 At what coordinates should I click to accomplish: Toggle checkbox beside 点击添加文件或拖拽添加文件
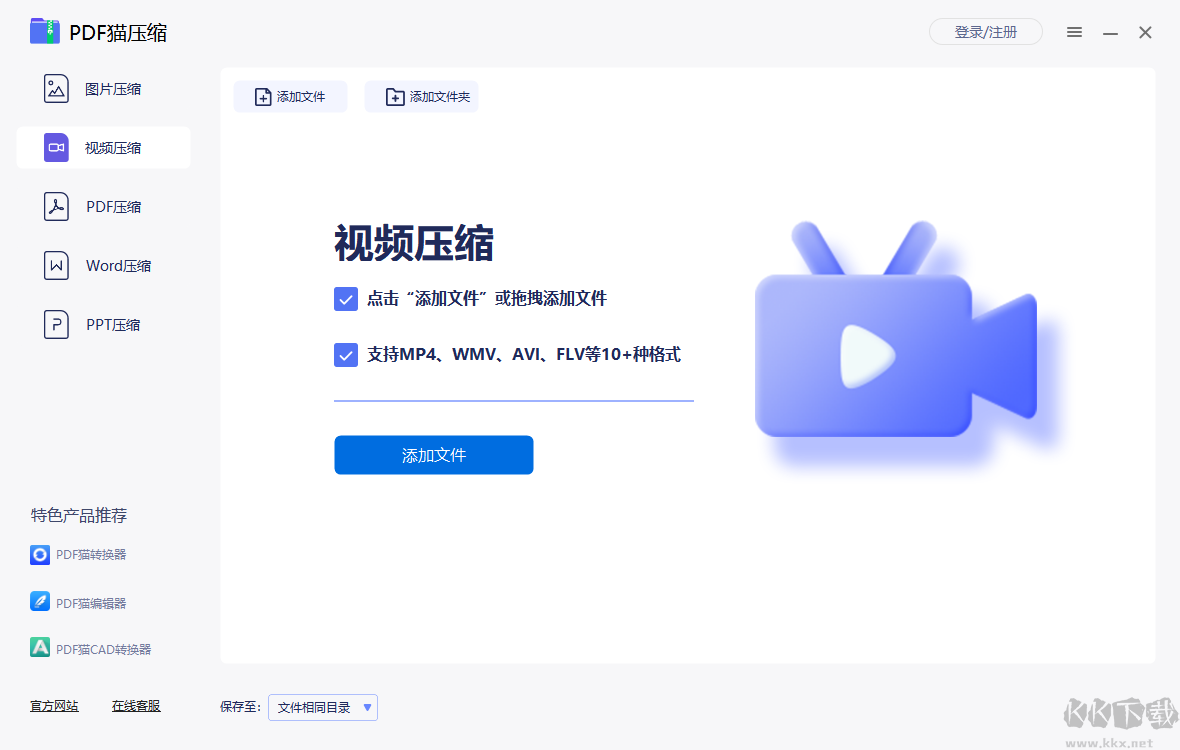coord(345,299)
